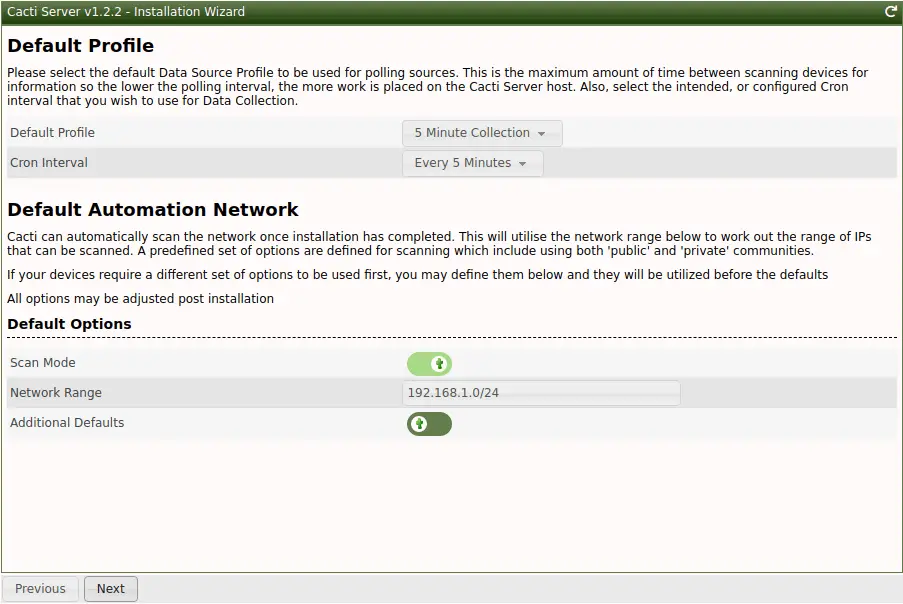Click the Cacti Server Installation Wizard title
Image resolution: width=903 pixels, height=604 pixels.
(x=126, y=12)
